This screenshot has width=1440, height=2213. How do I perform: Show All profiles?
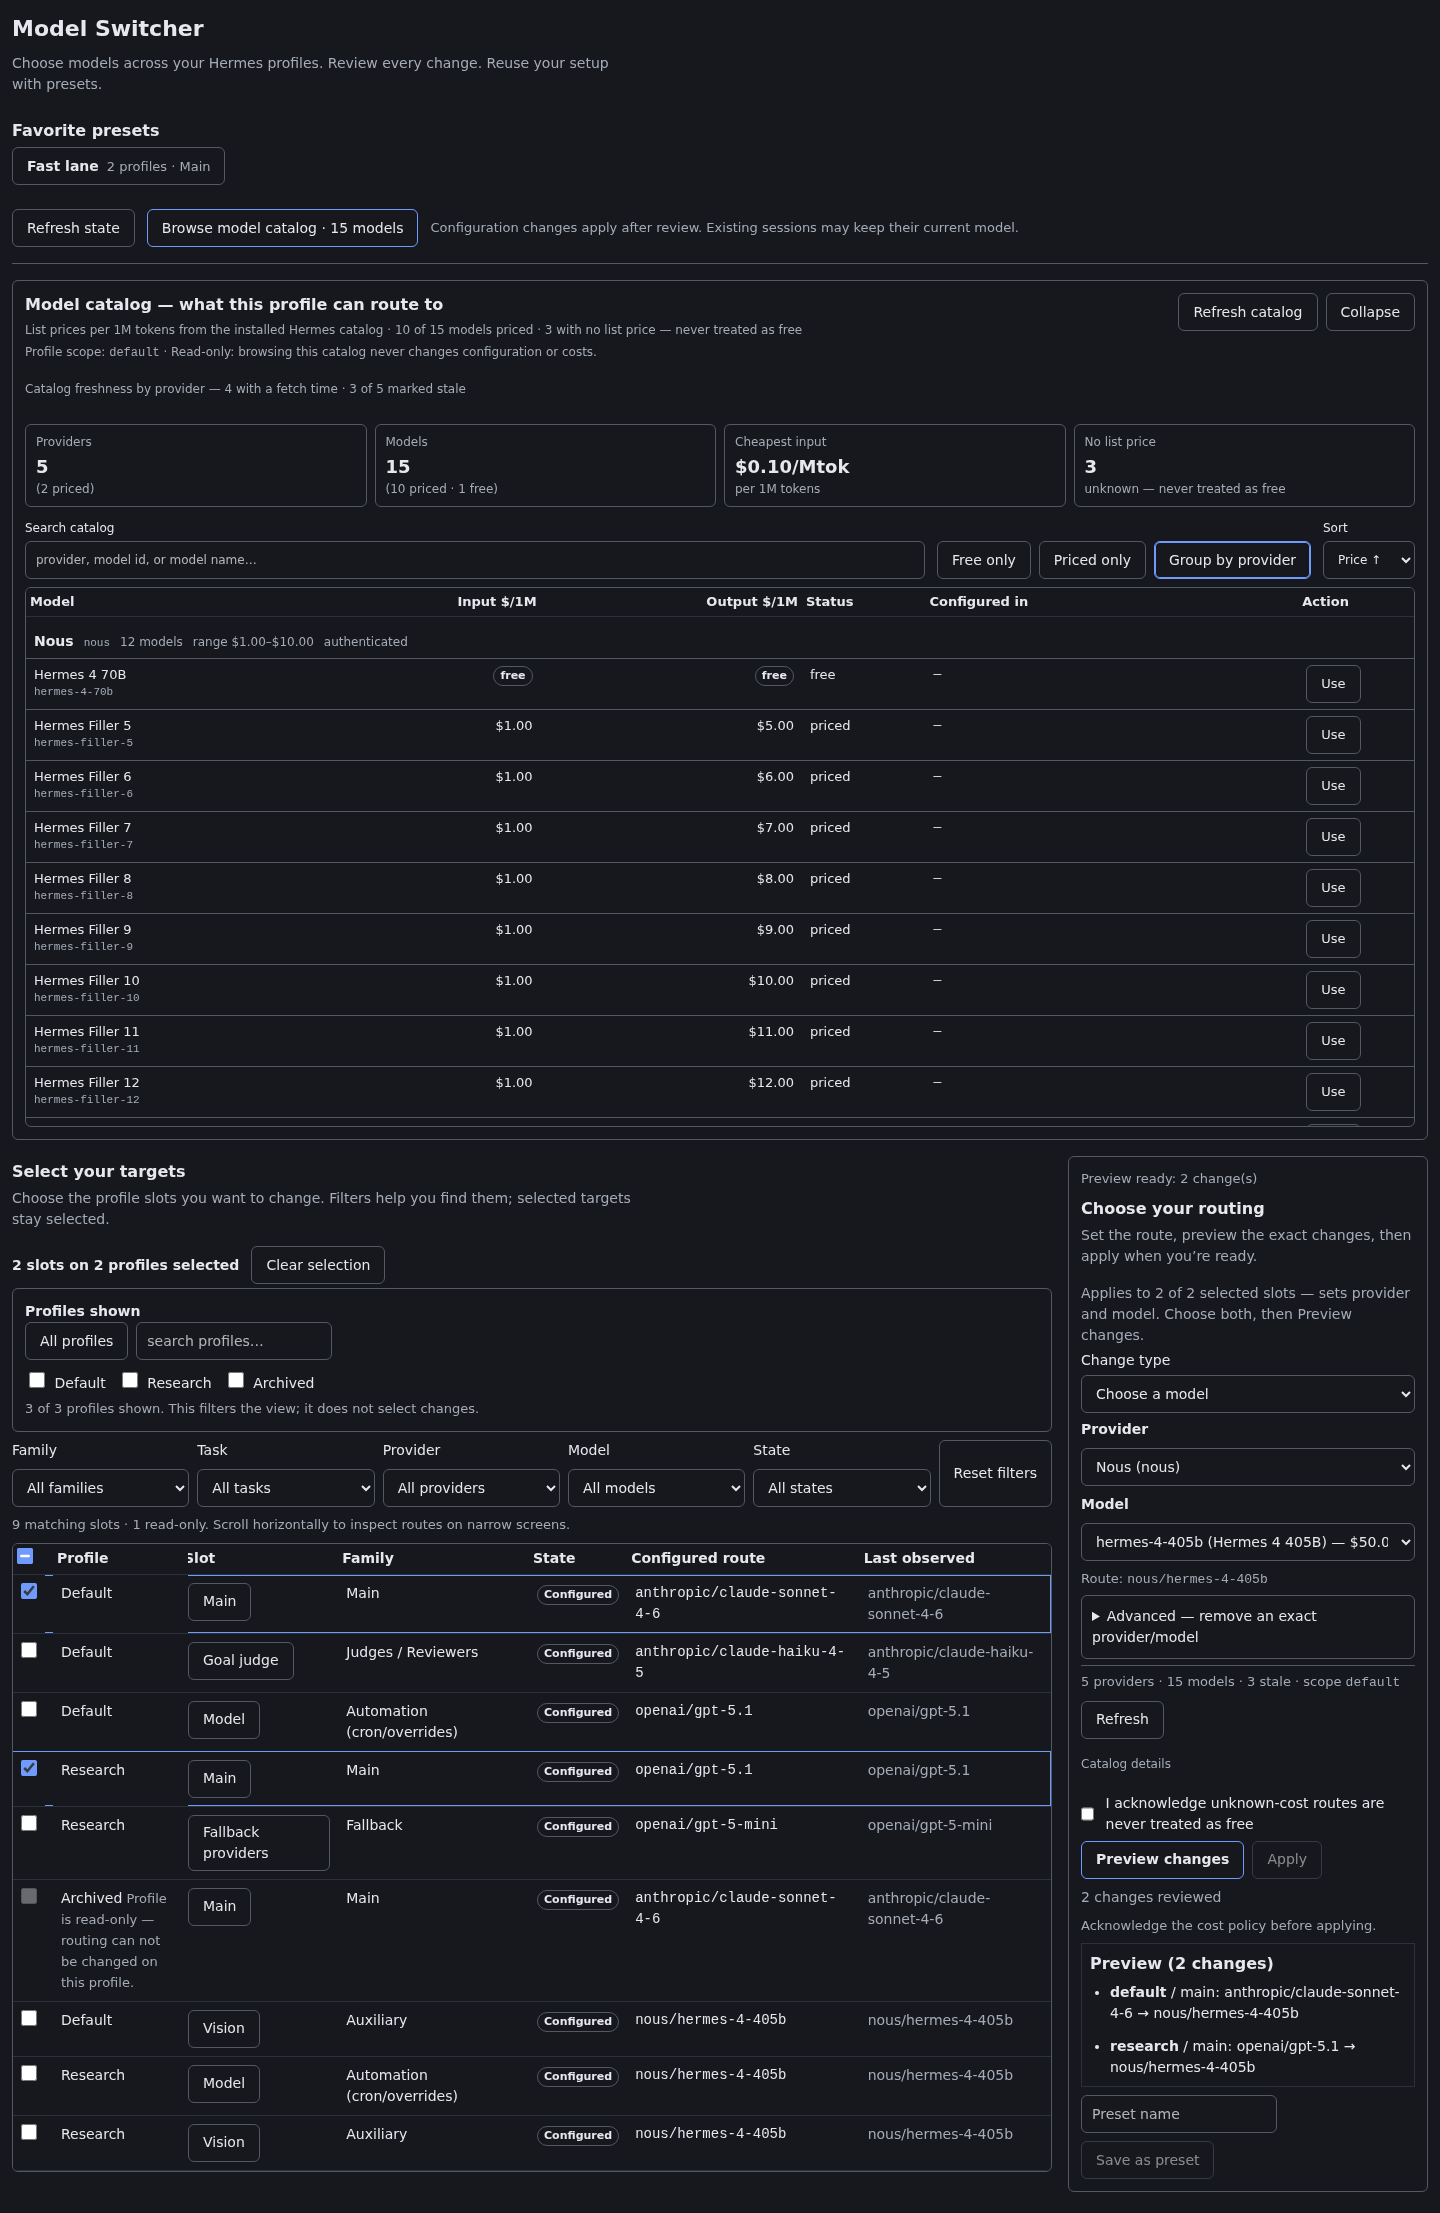pos(76,1341)
